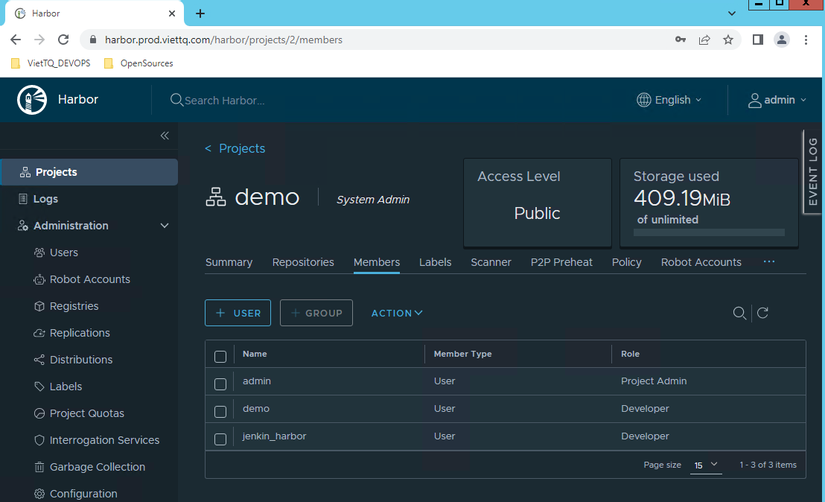Refresh the members list
This screenshot has width=825, height=502.
pos(763,313)
